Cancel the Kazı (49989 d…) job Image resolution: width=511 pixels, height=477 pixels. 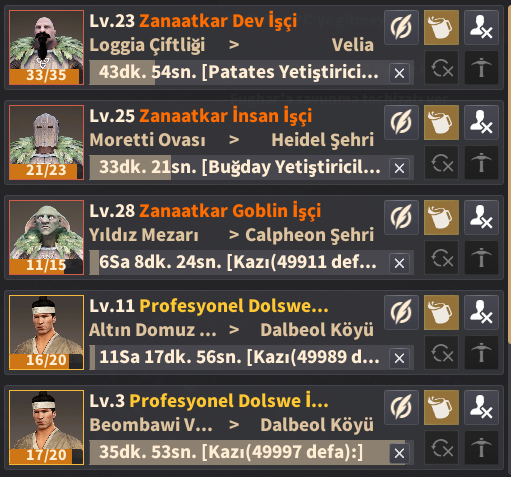click(399, 358)
